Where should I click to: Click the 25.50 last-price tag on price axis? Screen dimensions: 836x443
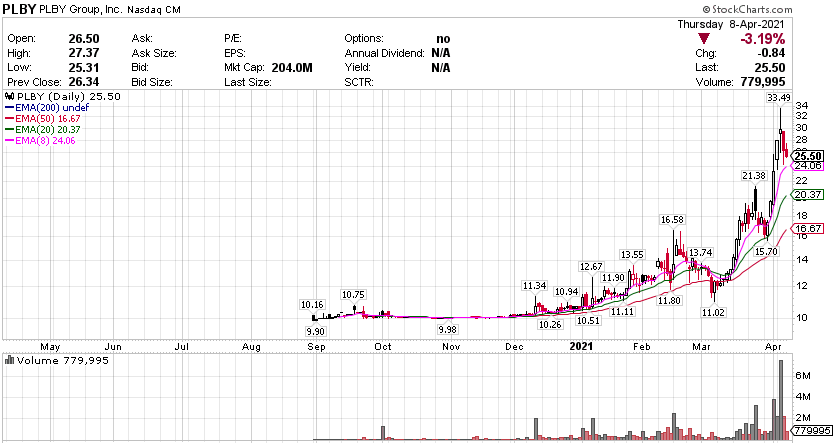coord(807,156)
